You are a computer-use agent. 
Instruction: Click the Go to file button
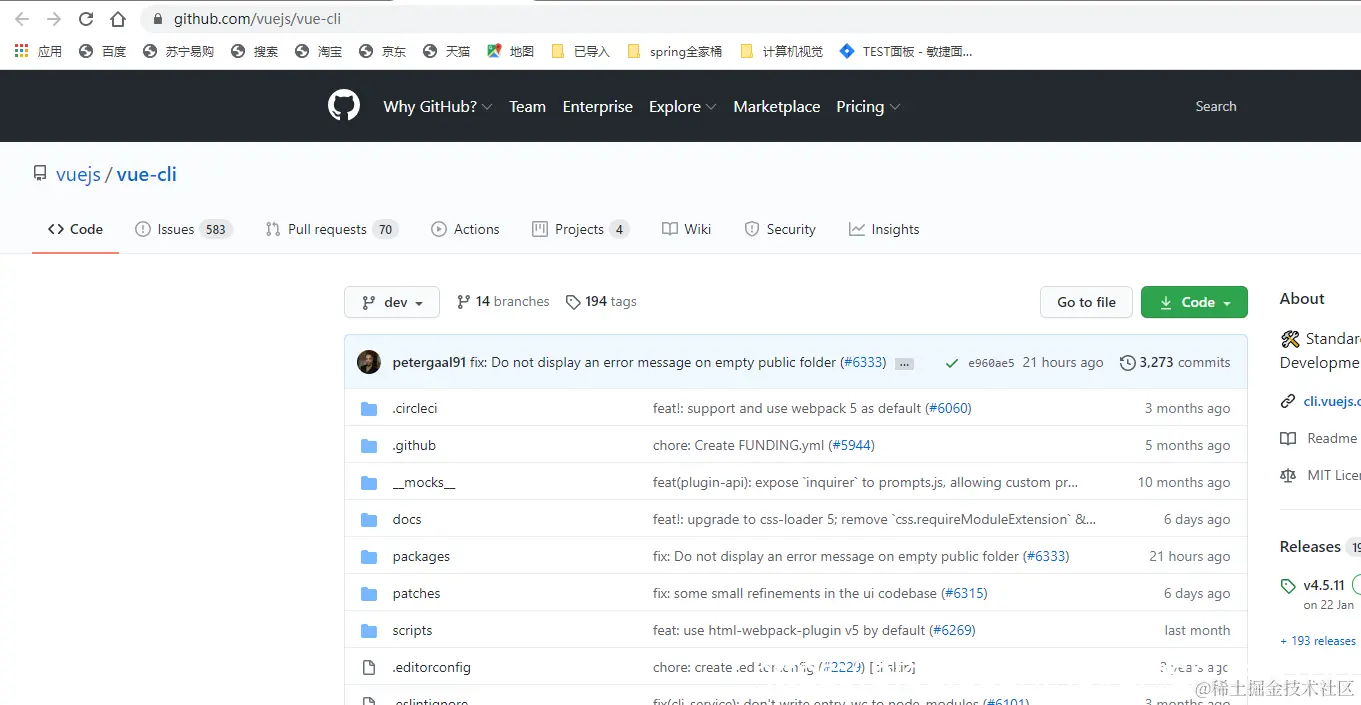tap(1086, 302)
